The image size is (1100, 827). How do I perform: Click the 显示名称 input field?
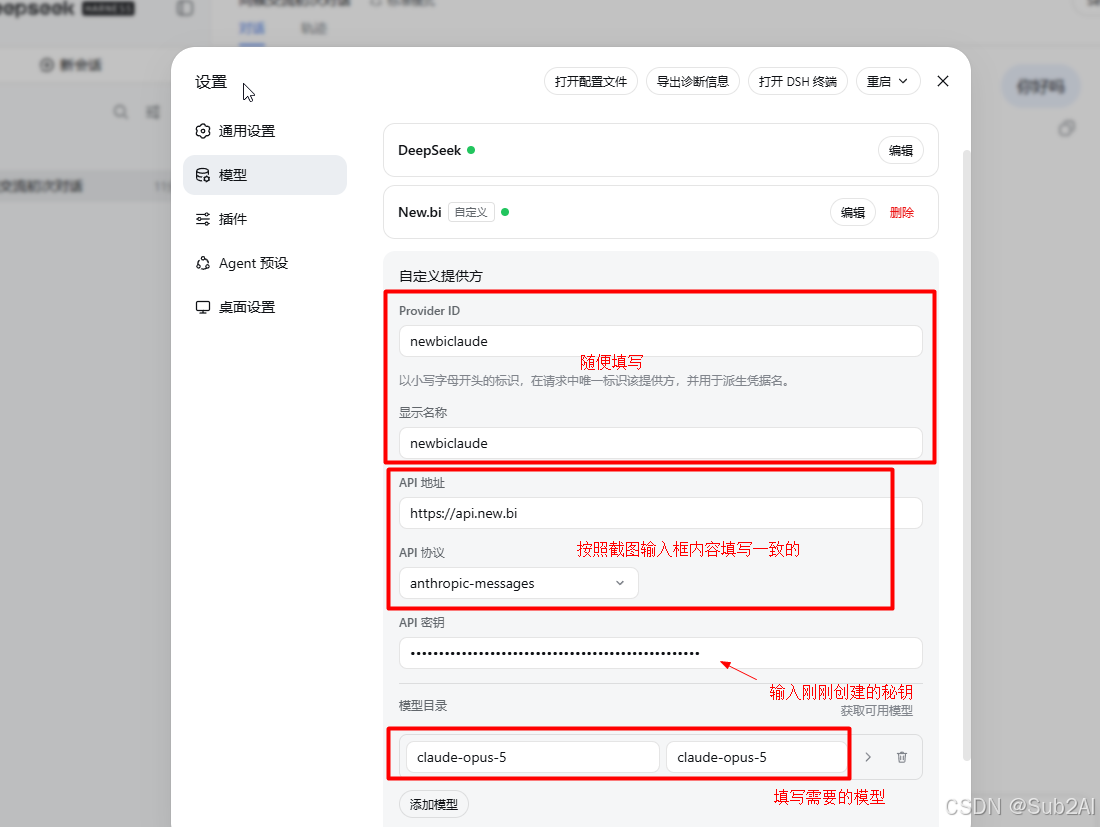click(660, 443)
